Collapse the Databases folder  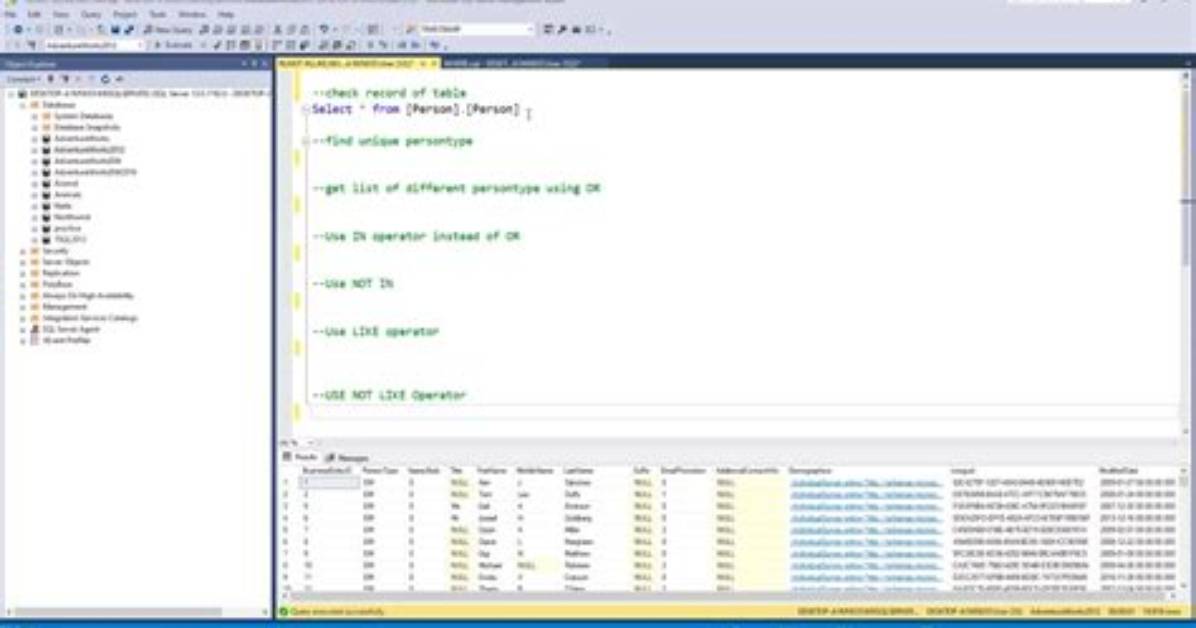[23, 105]
